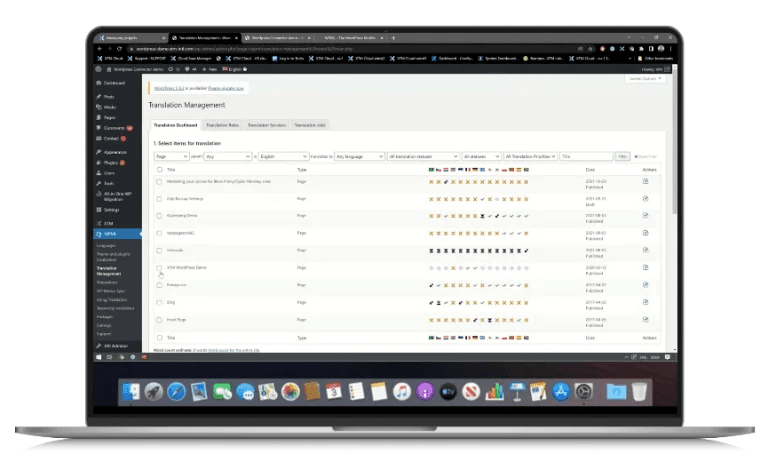Open Plugins in the admin sidebar
The width and height of the screenshot is (768, 470).
[111, 163]
